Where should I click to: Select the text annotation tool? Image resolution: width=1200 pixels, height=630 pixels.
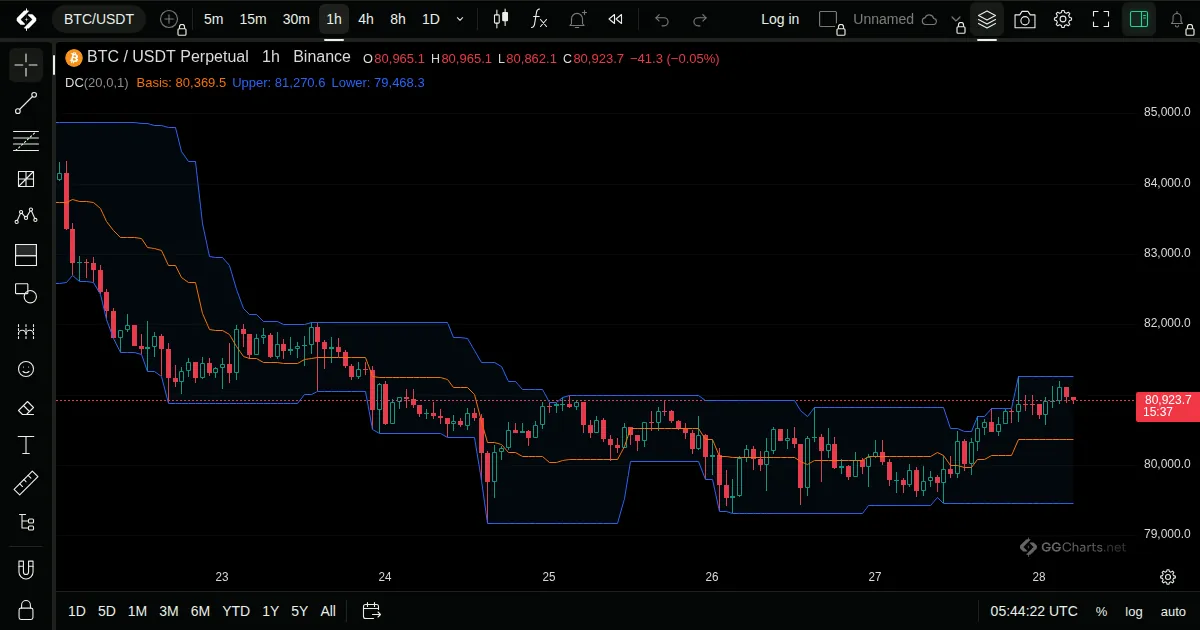coord(26,445)
